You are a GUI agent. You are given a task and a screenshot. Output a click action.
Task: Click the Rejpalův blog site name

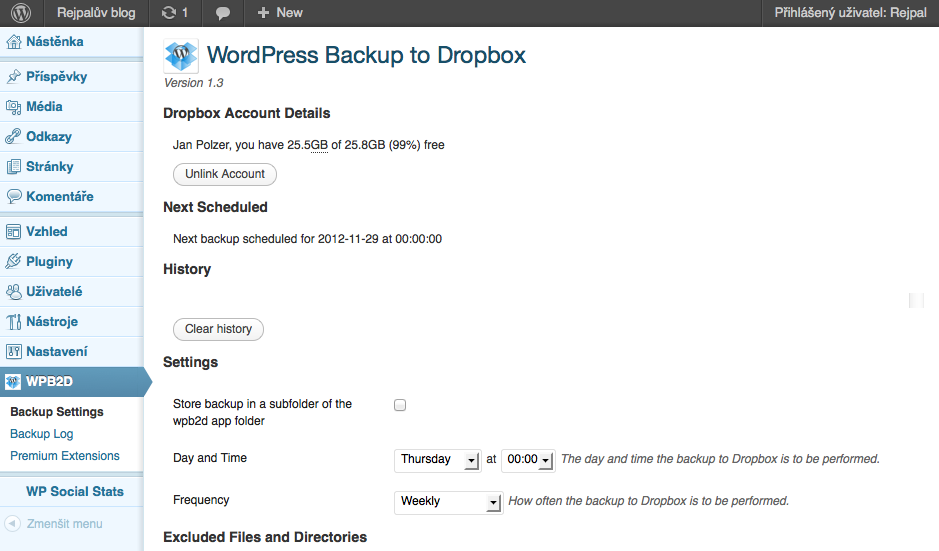pyautogui.click(x=96, y=13)
